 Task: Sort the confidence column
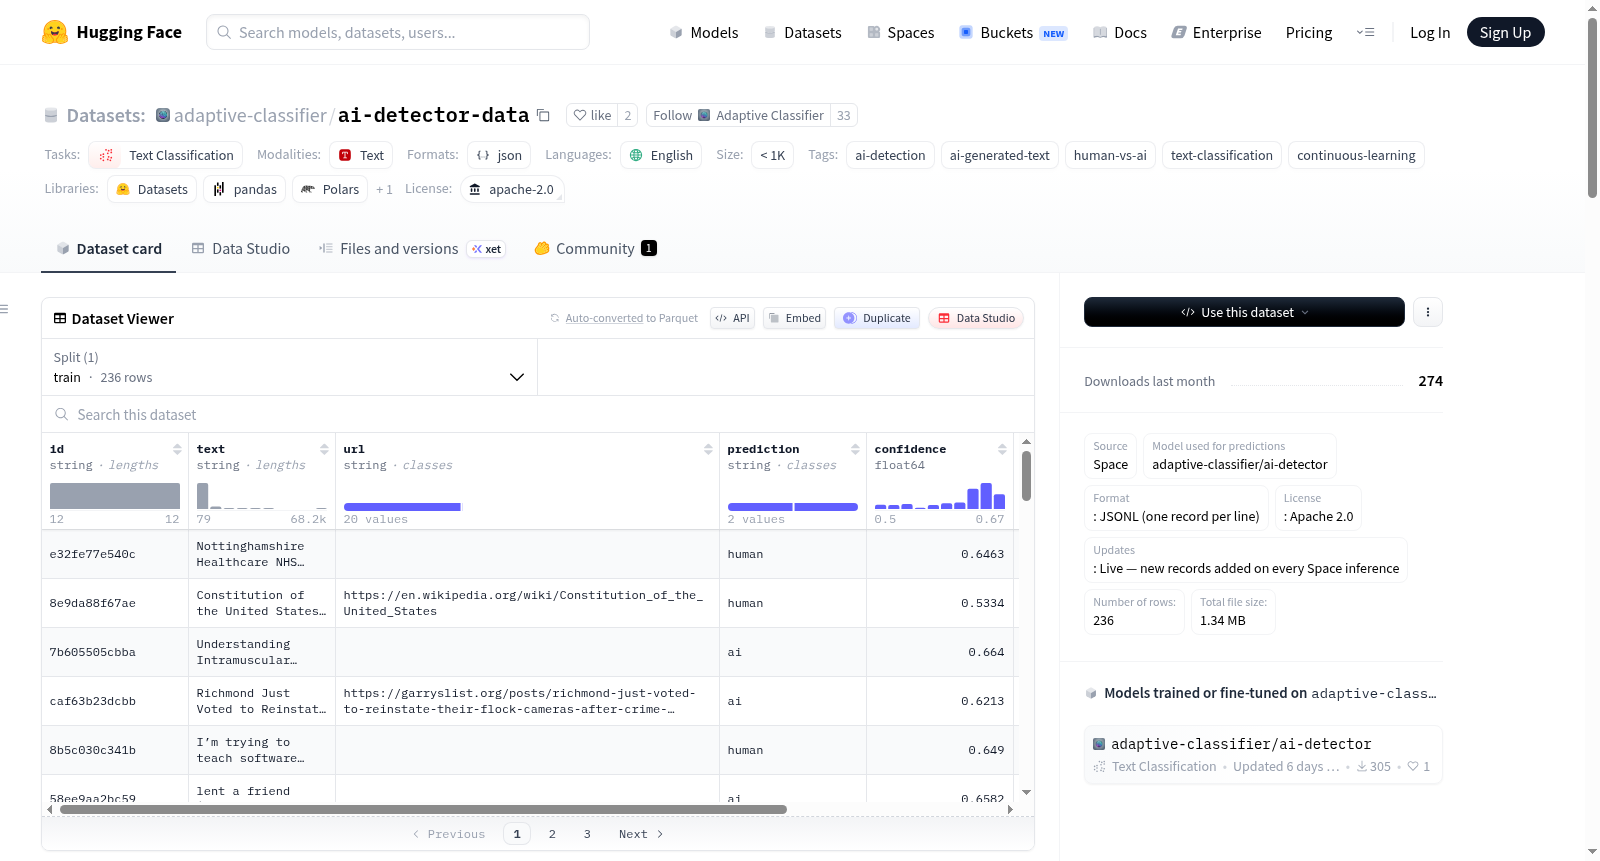click(x=1002, y=449)
